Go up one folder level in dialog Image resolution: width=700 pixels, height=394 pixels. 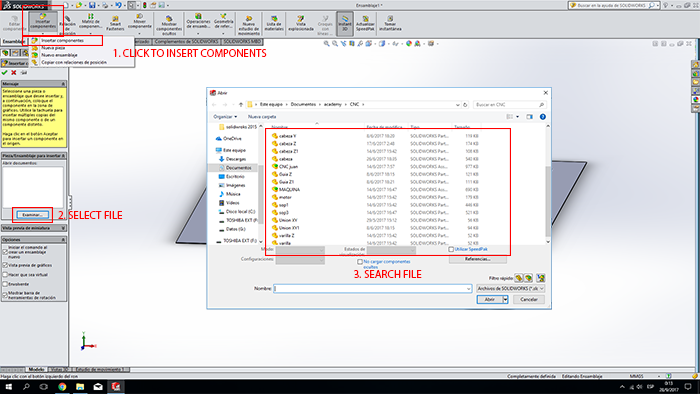(x=241, y=104)
